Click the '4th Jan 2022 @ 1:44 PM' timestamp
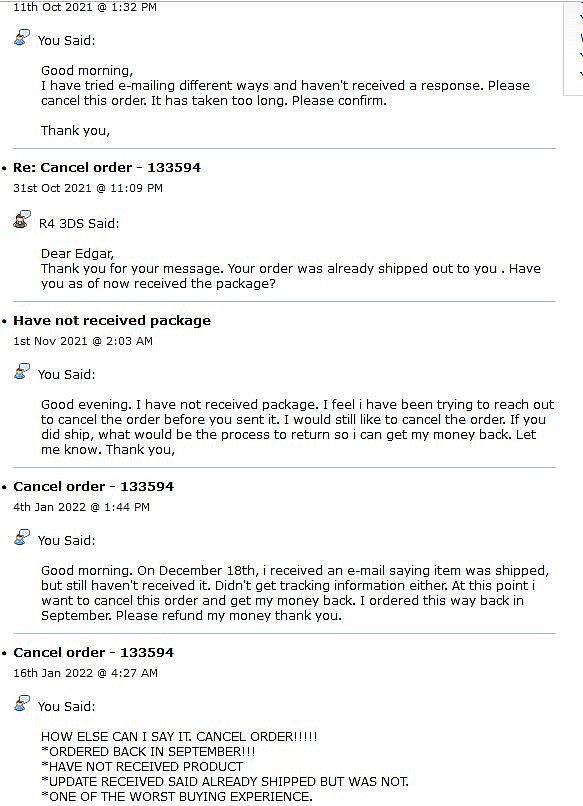The width and height of the screenshot is (583, 806). pyautogui.click(x=81, y=507)
